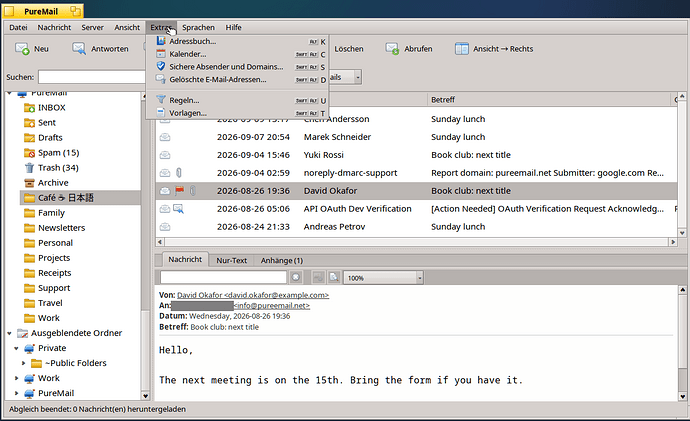Open Vorlagen... from the Extras menu
Image resolution: width=690 pixels, height=421 pixels.
pyautogui.click(x=237, y=113)
